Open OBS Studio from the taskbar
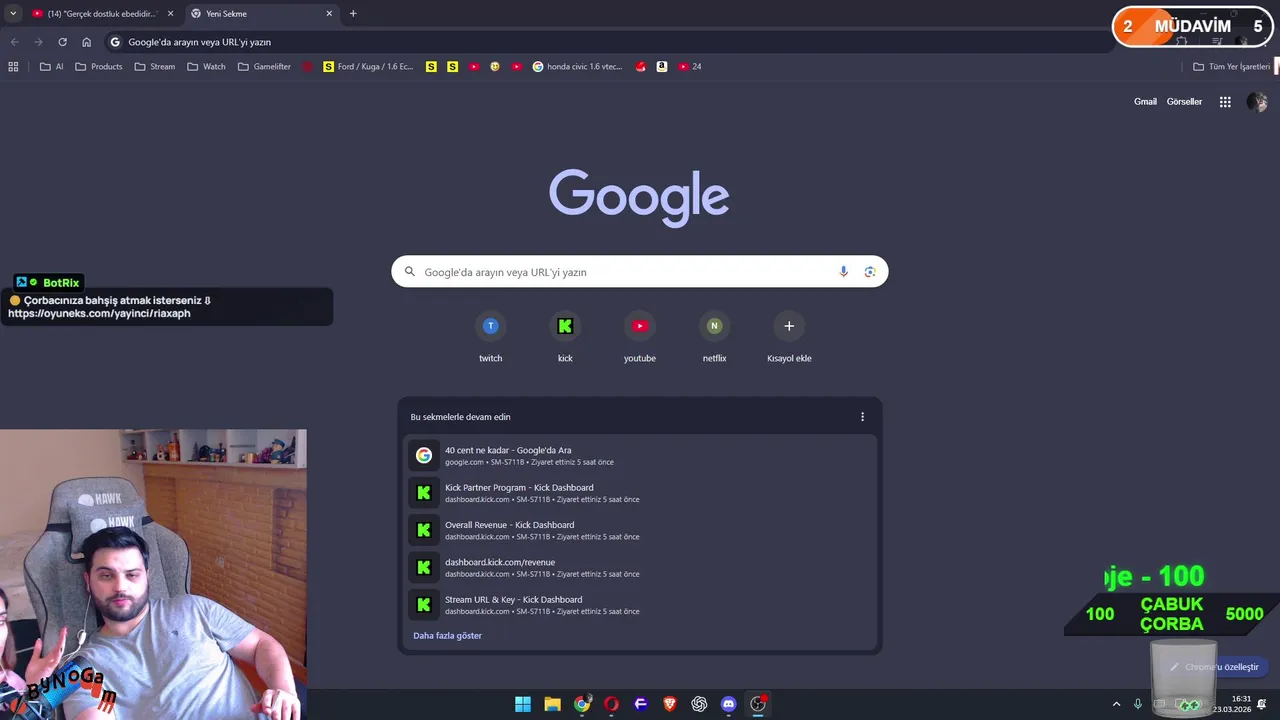 [x=758, y=704]
